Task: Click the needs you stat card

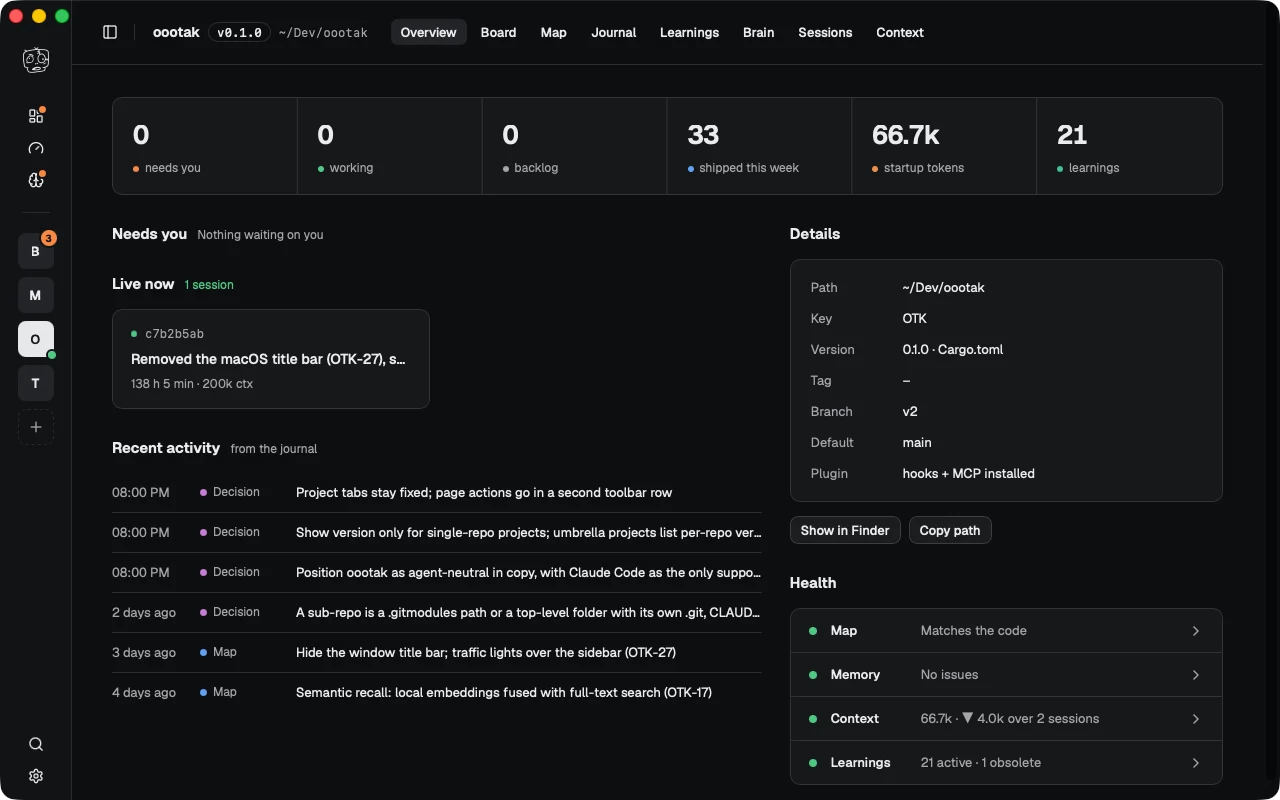Action: 205,146
